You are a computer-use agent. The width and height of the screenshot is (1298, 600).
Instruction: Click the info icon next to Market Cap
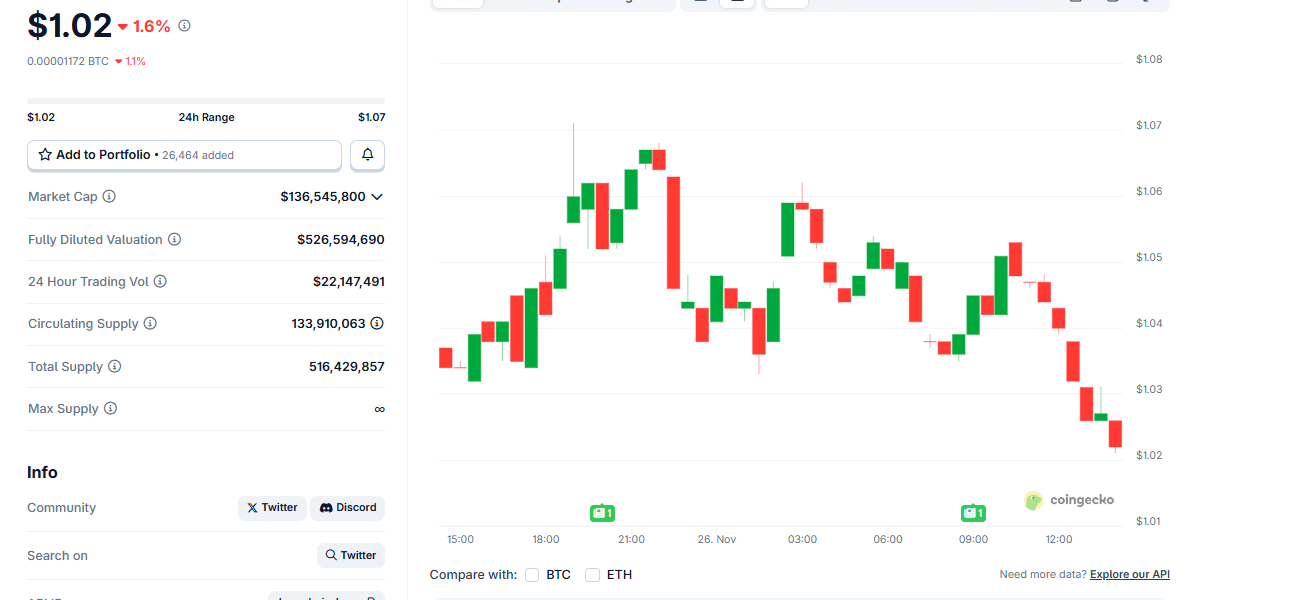tap(109, 197)
